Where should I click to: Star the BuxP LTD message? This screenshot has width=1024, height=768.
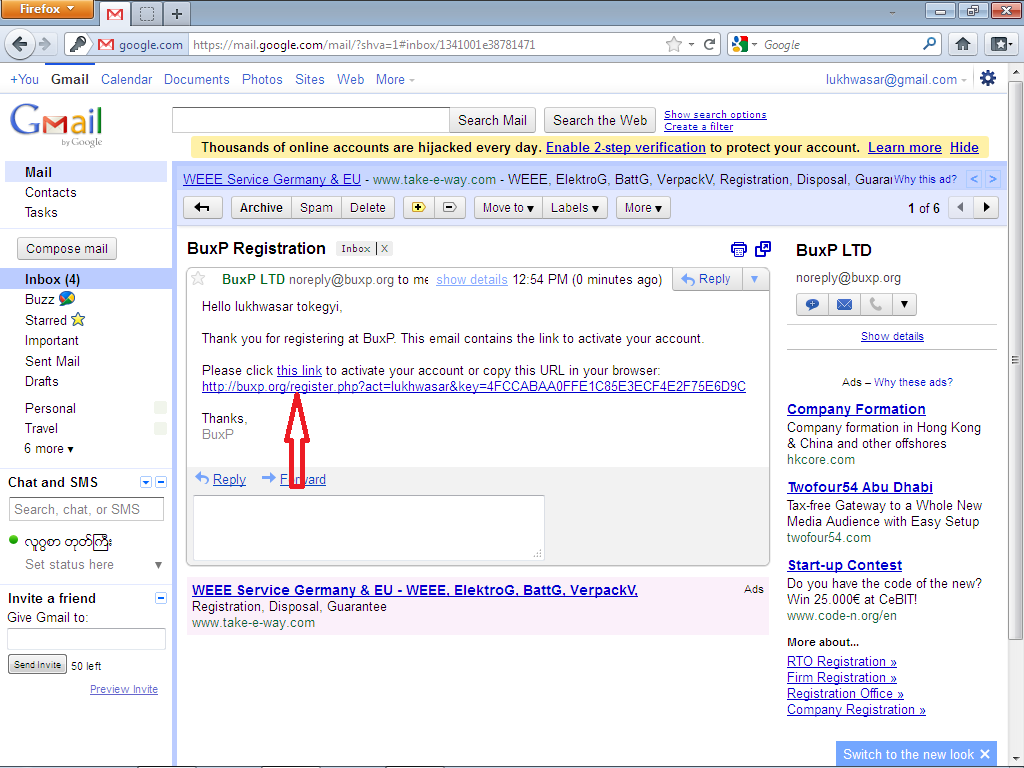click(198, 279)
